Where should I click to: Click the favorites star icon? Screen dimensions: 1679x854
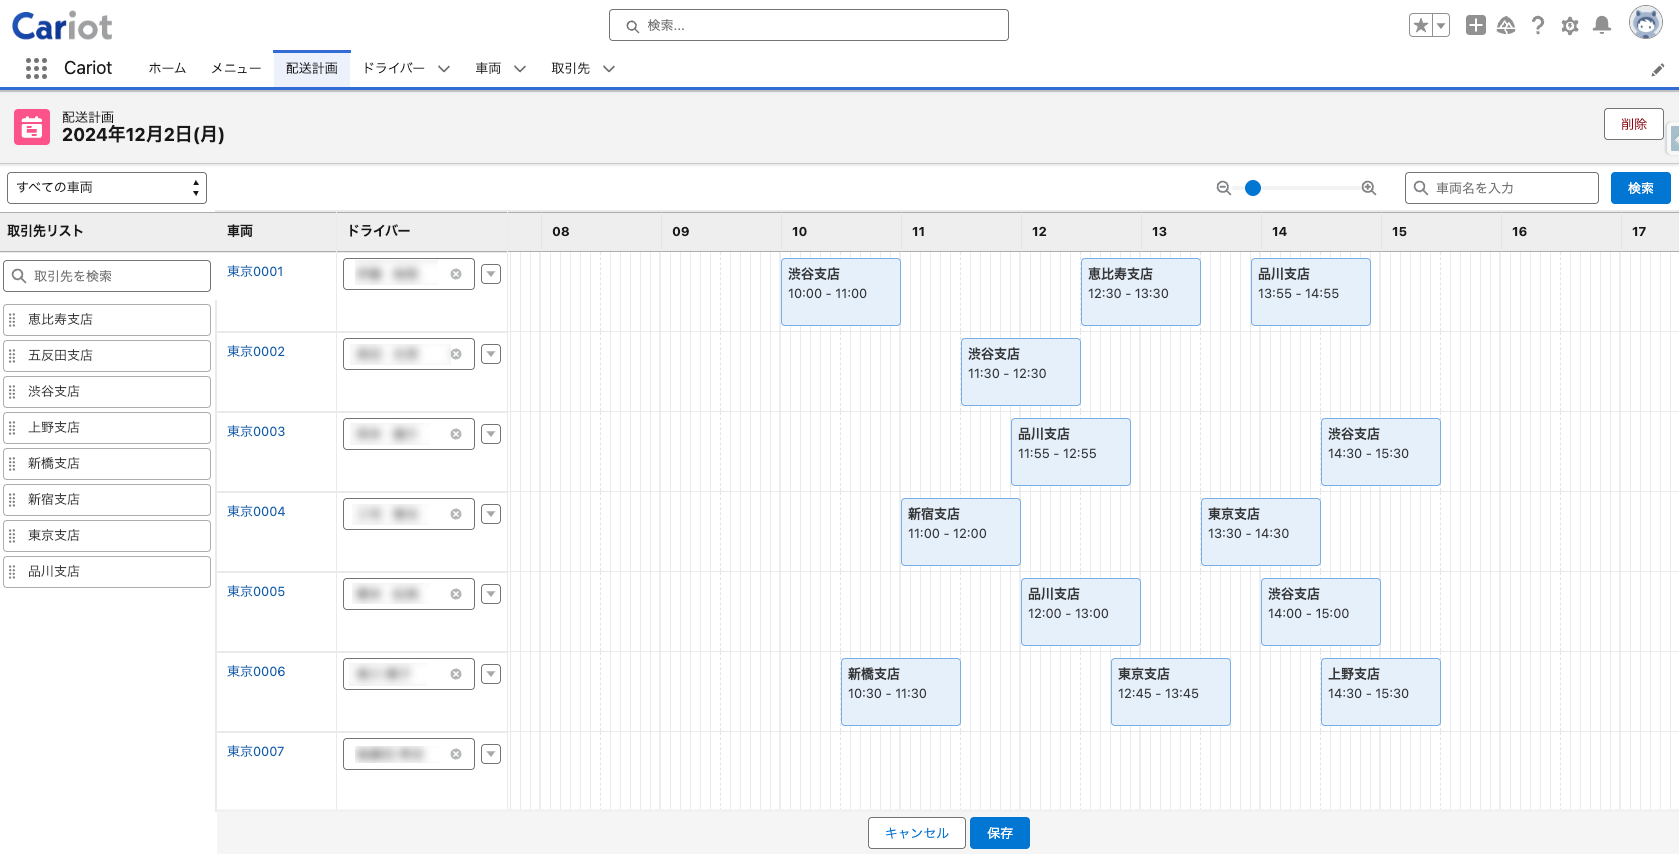1420,26
